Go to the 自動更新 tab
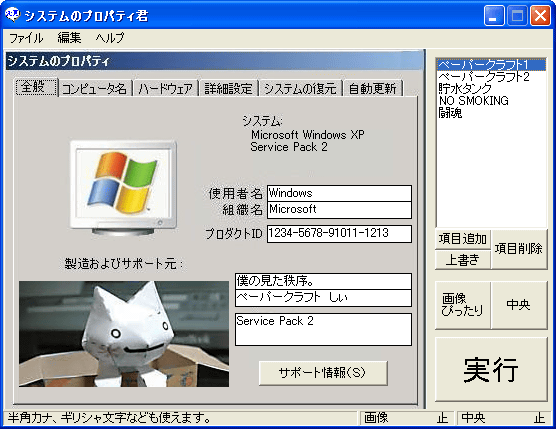Image resolution: width=556 pixels, height=429 pixels. [x=372, y=88]
